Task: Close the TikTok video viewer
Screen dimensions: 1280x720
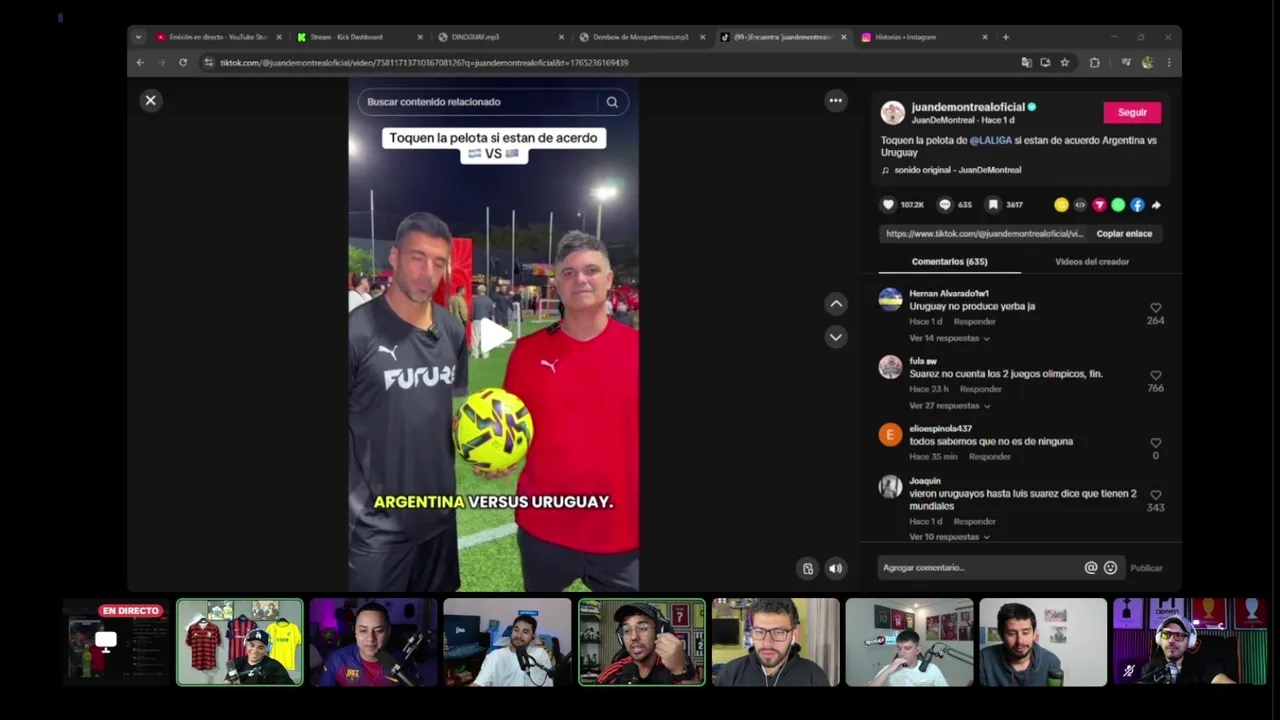Action: [151, 100]
